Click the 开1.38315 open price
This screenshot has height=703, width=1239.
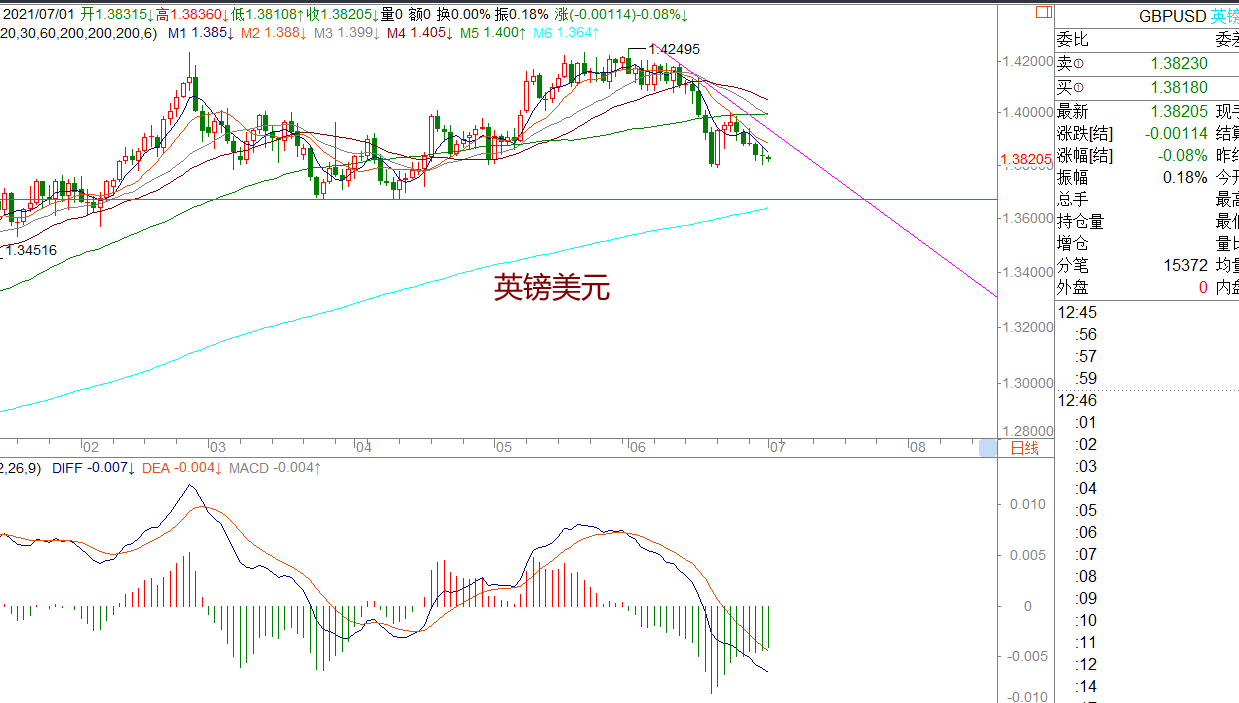(x=118, y=15)
